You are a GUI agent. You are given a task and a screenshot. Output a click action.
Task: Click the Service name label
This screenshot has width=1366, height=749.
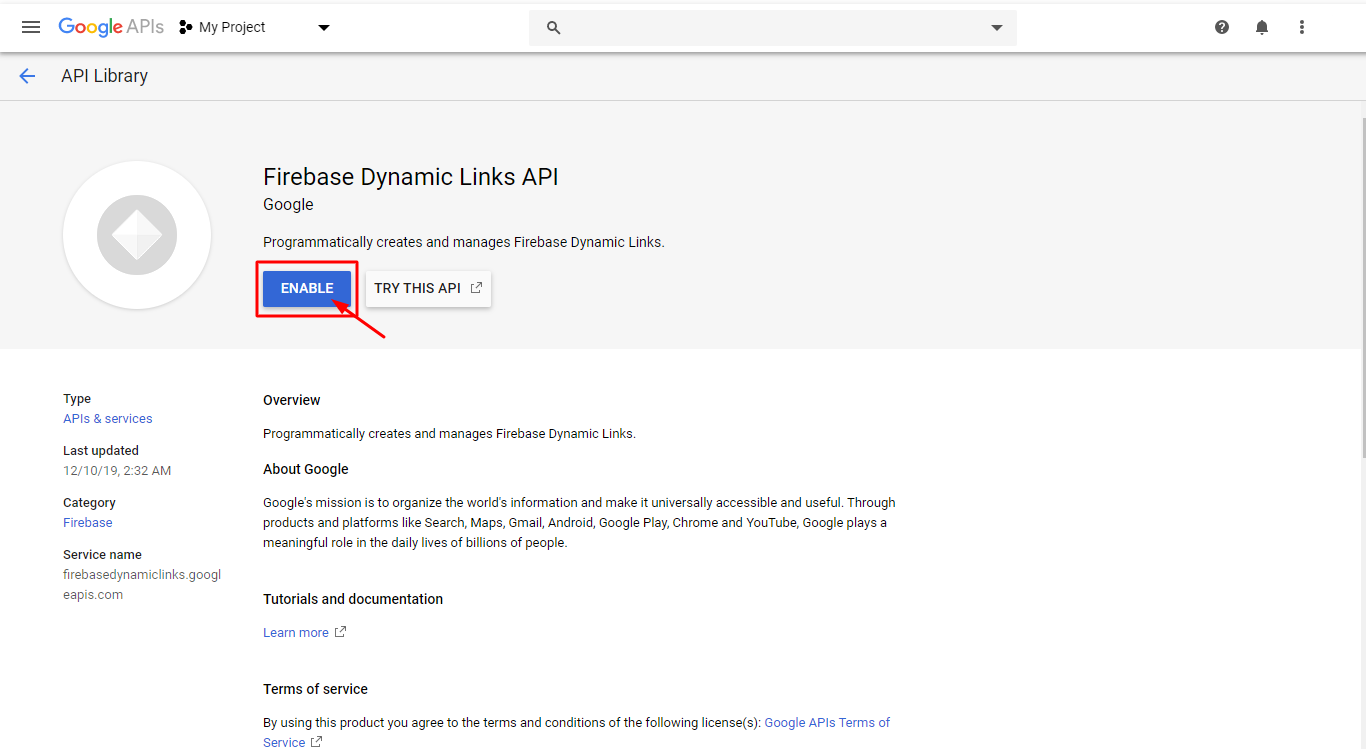[102, 555]
